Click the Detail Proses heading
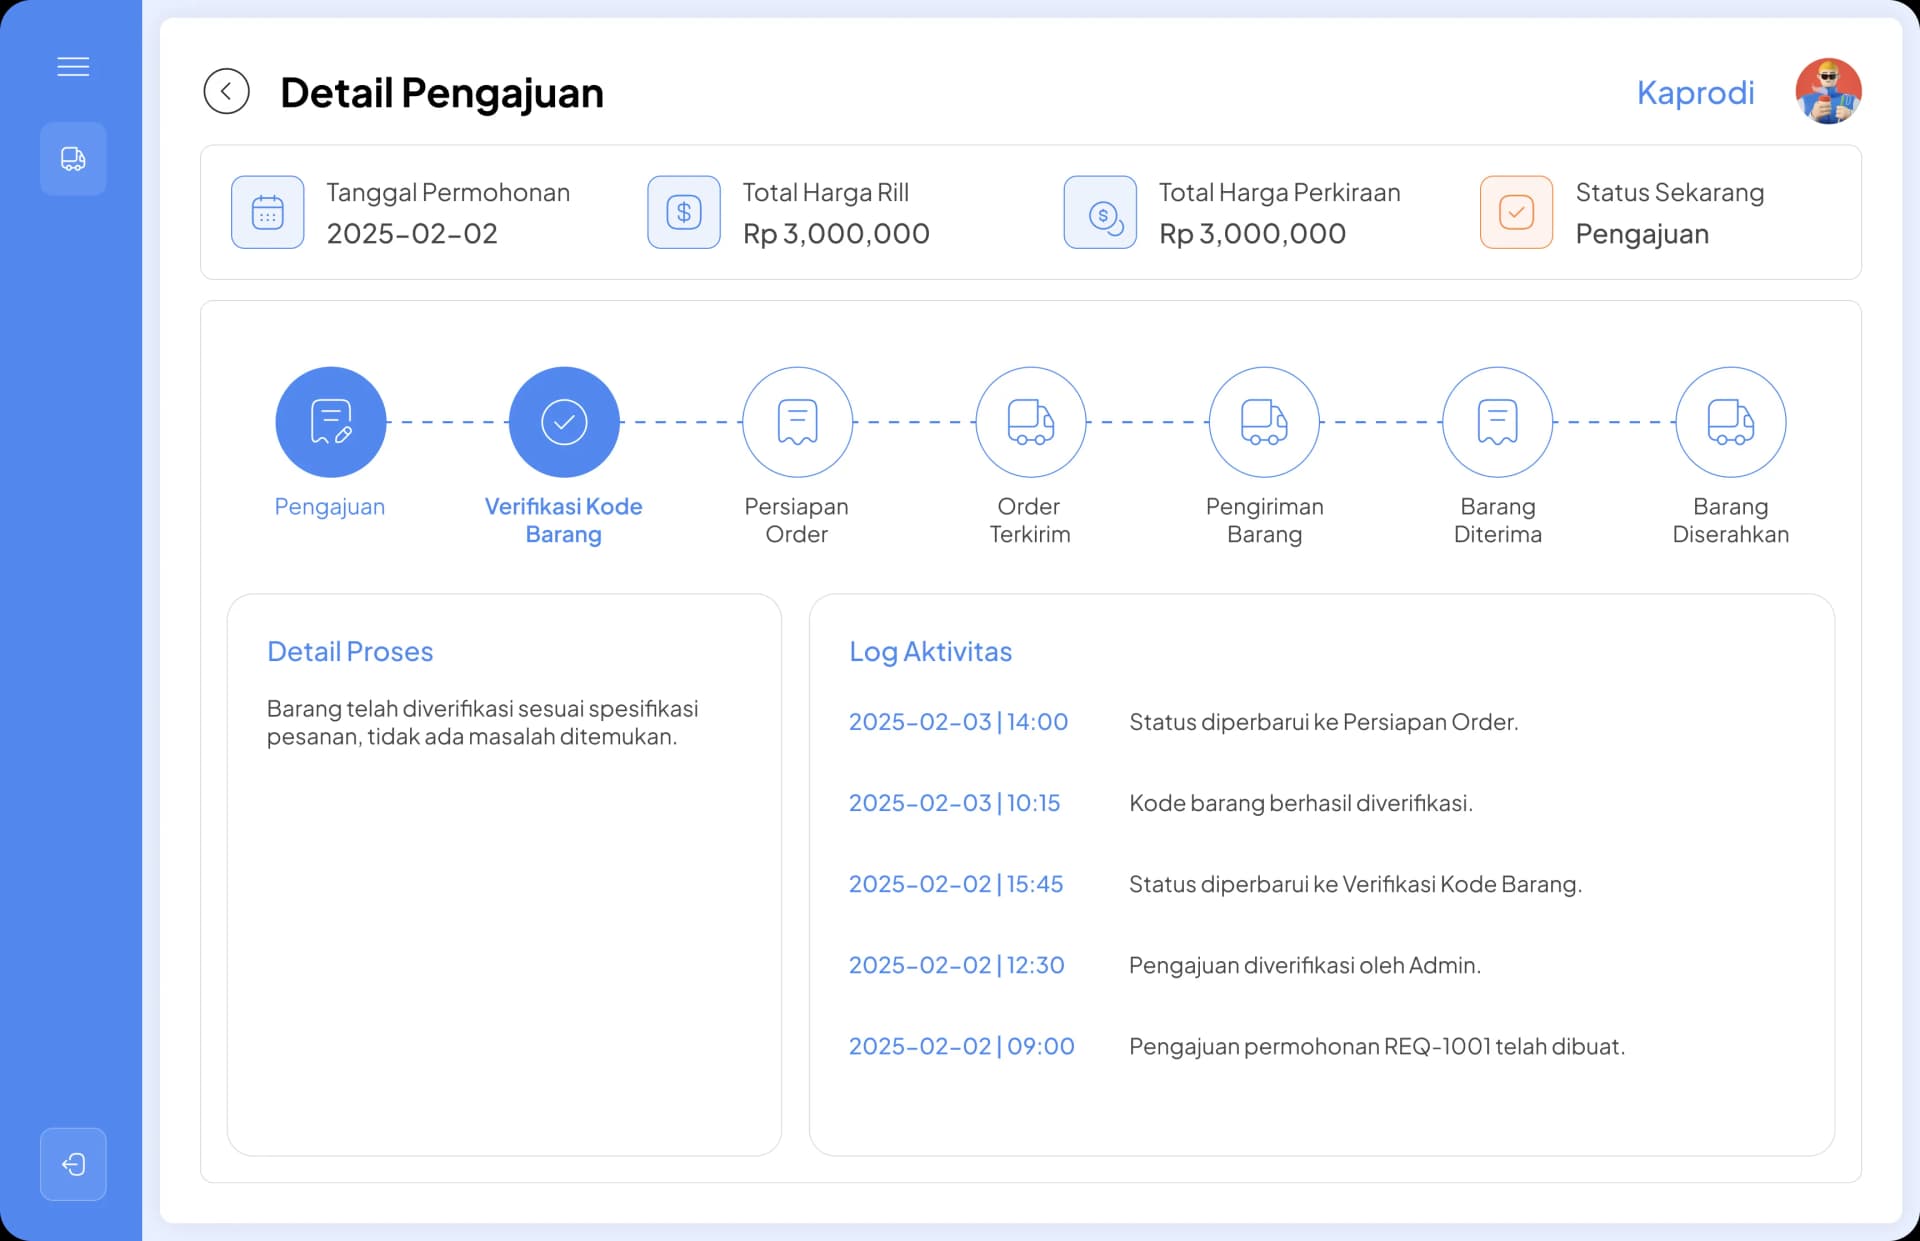1920x1241 pixels. 350,652
